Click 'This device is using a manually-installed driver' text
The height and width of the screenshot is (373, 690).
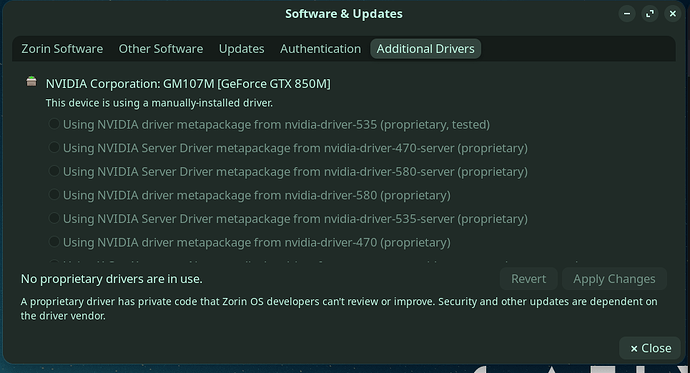point(159,103)
